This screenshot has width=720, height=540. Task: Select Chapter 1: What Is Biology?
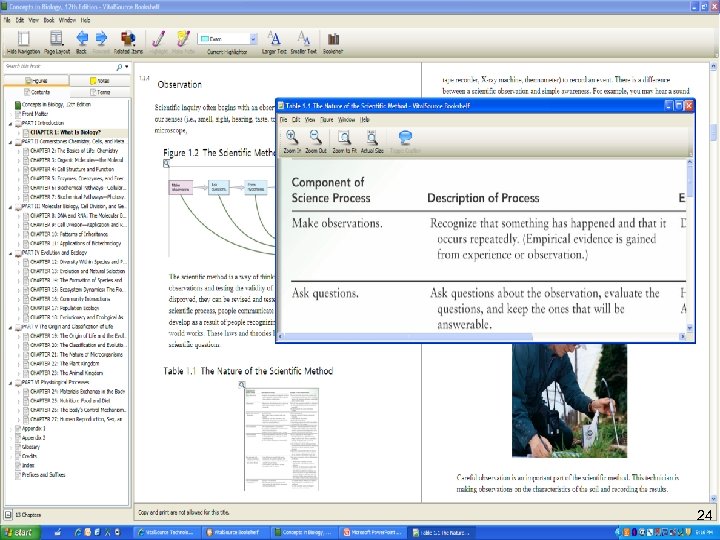point(66,131)
